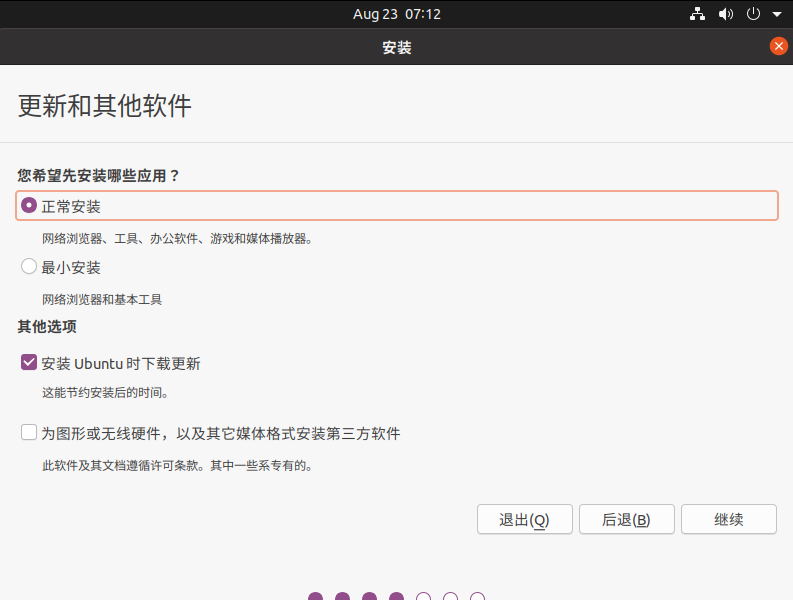Expand the system menu dropdown arrow
793x600 pixels.
[x=777, y=14]
